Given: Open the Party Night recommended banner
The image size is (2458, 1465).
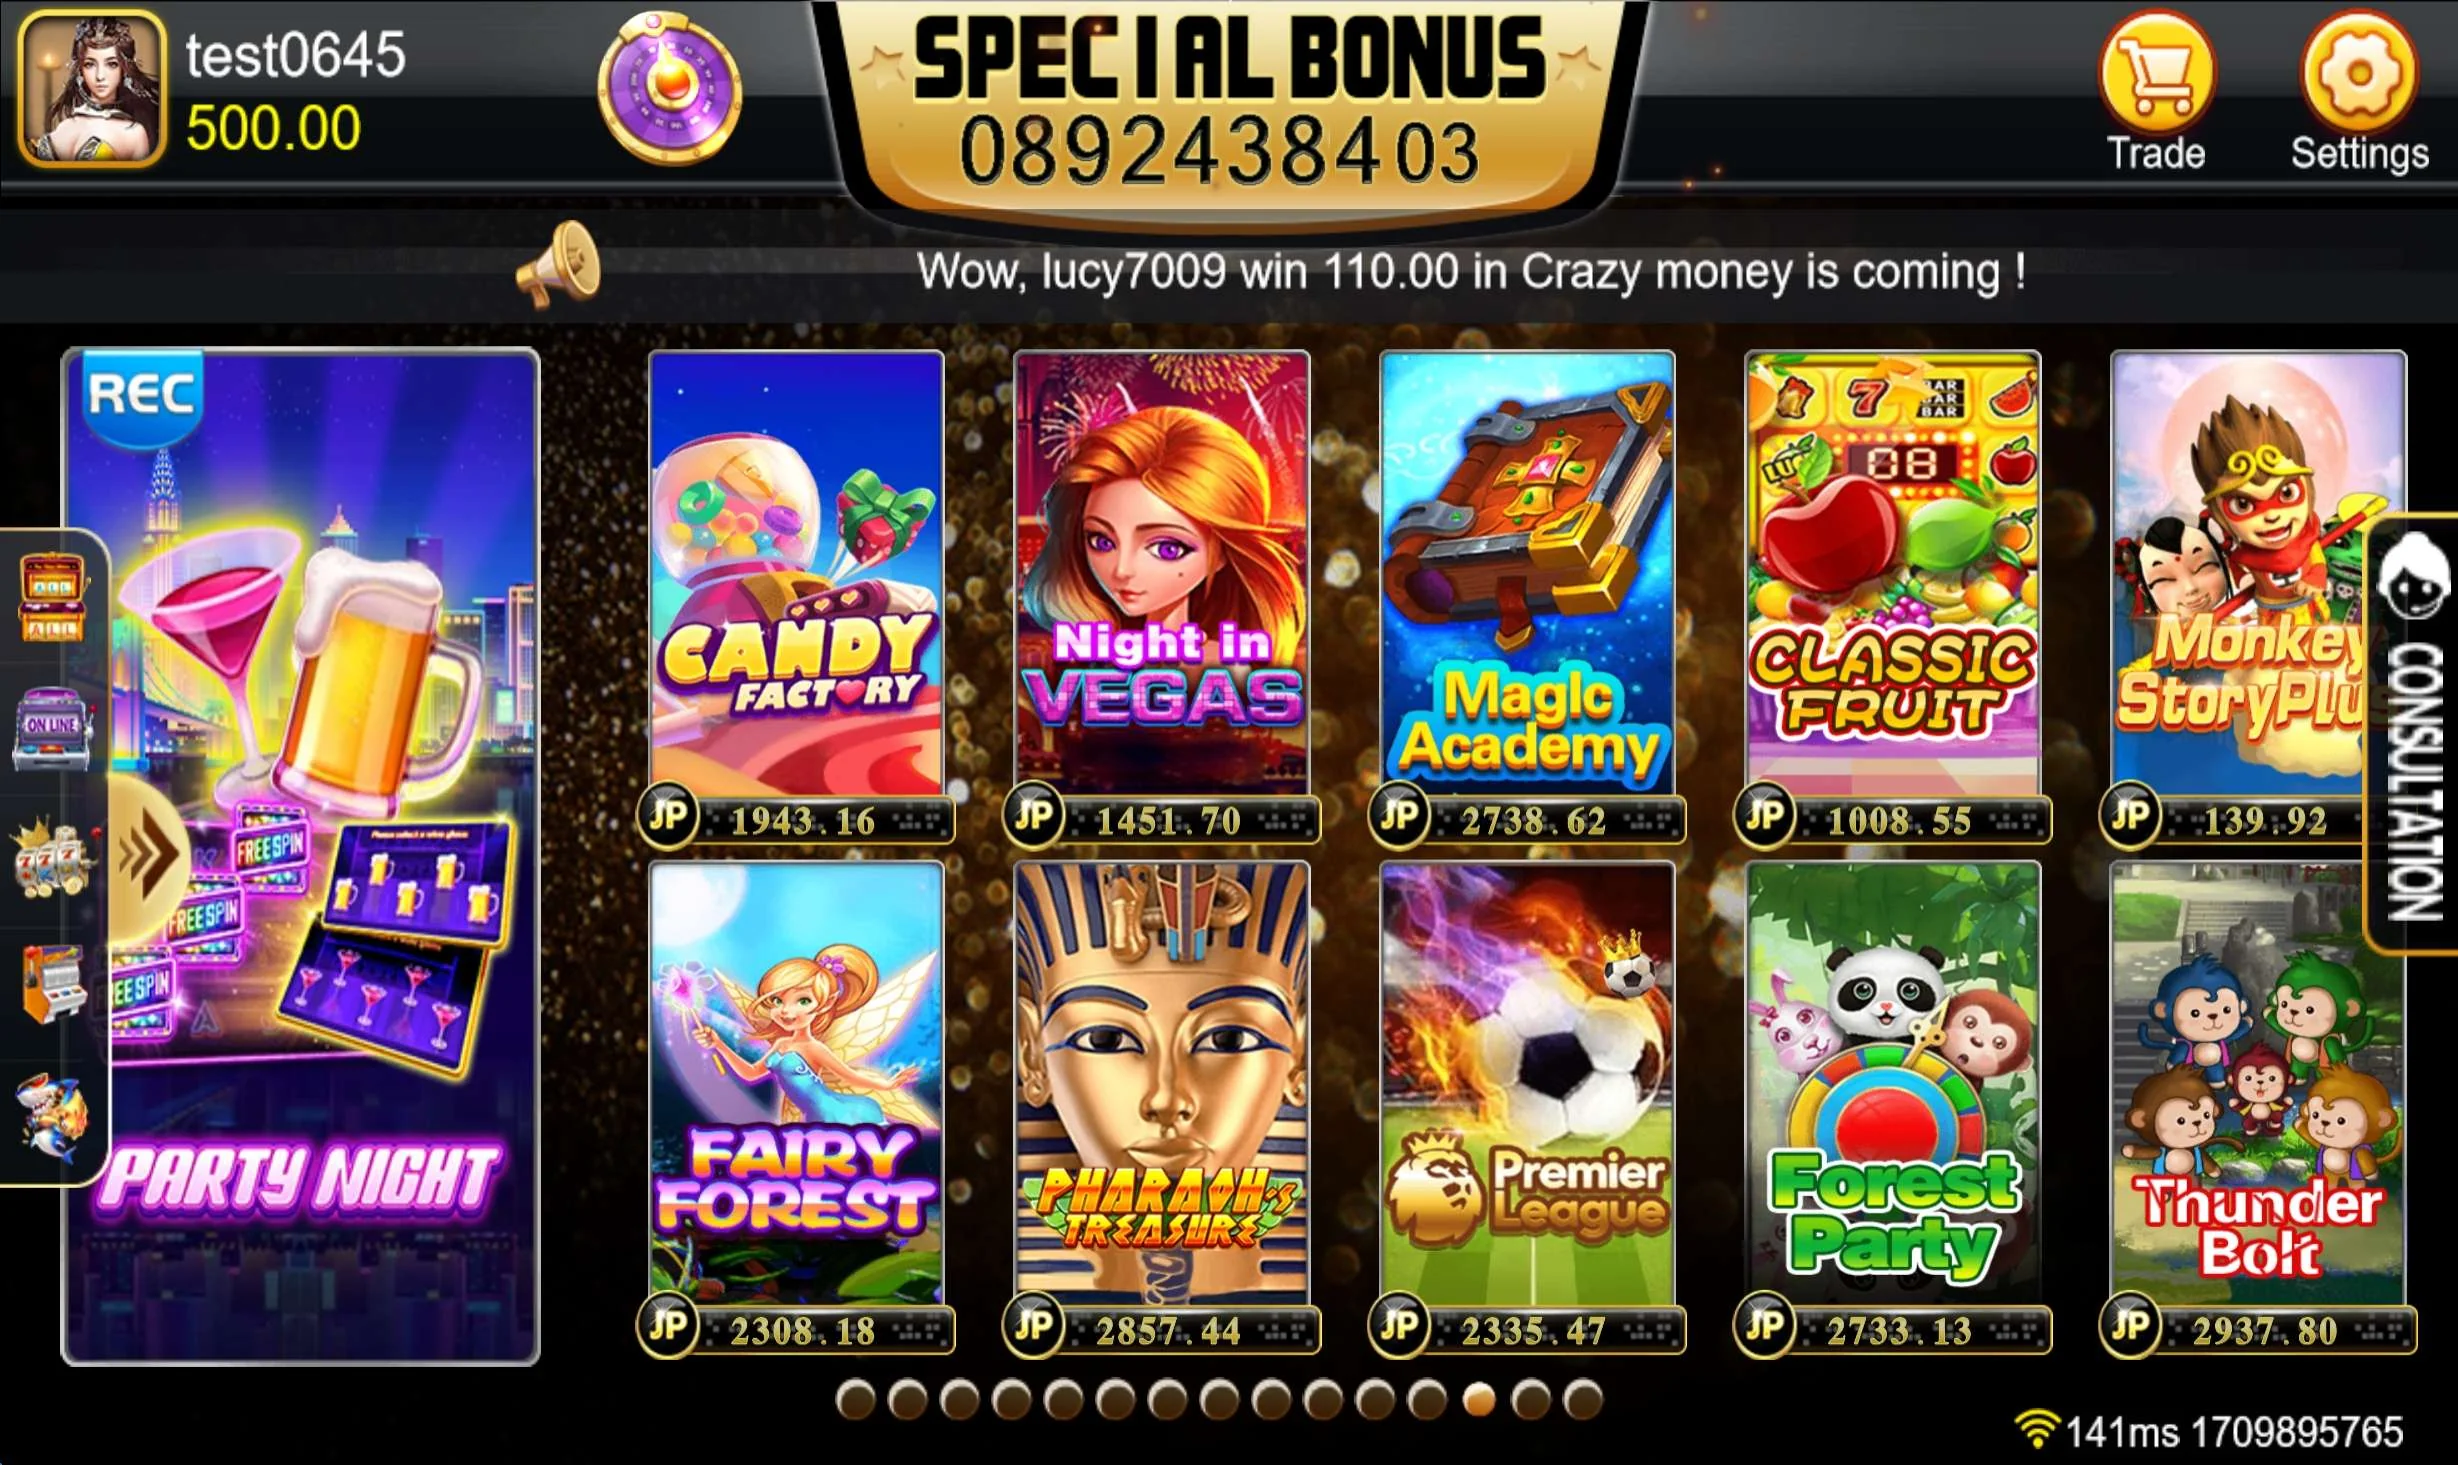Looking at the screenshot, I should pos(300,856).
